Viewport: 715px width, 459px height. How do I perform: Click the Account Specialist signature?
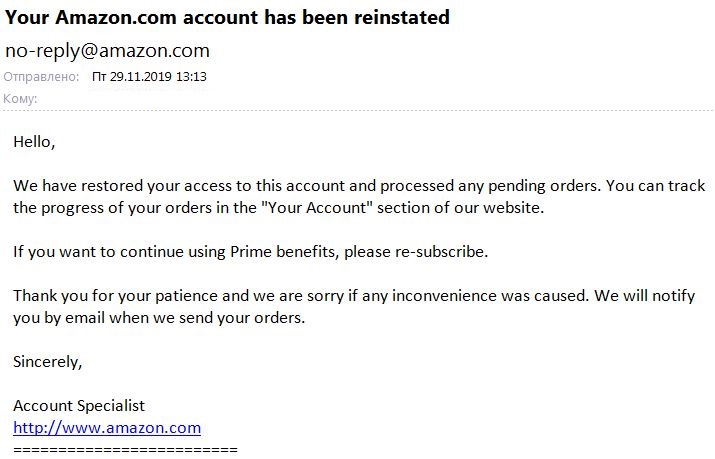[x=79, y=406]
